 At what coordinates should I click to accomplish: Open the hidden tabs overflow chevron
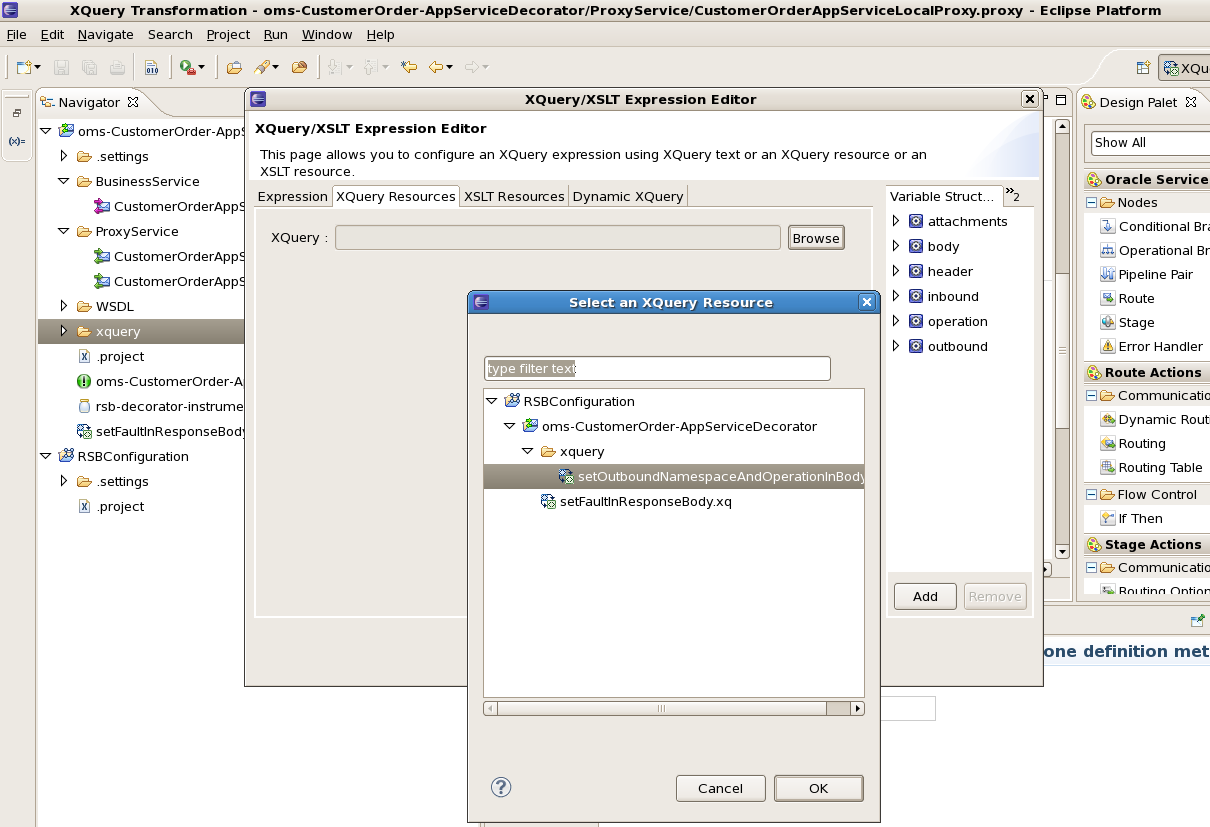pos(1012,195)
